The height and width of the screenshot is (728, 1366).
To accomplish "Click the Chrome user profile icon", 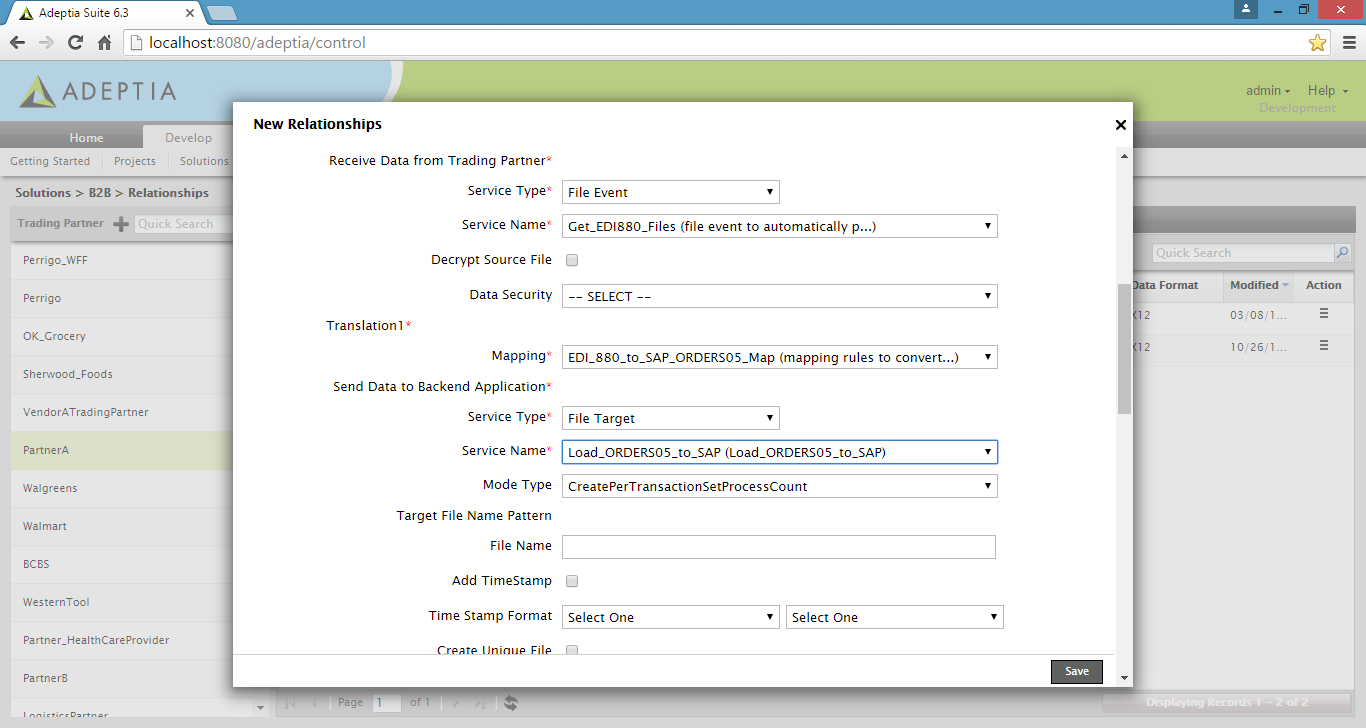I will [x=1245, y=9].
